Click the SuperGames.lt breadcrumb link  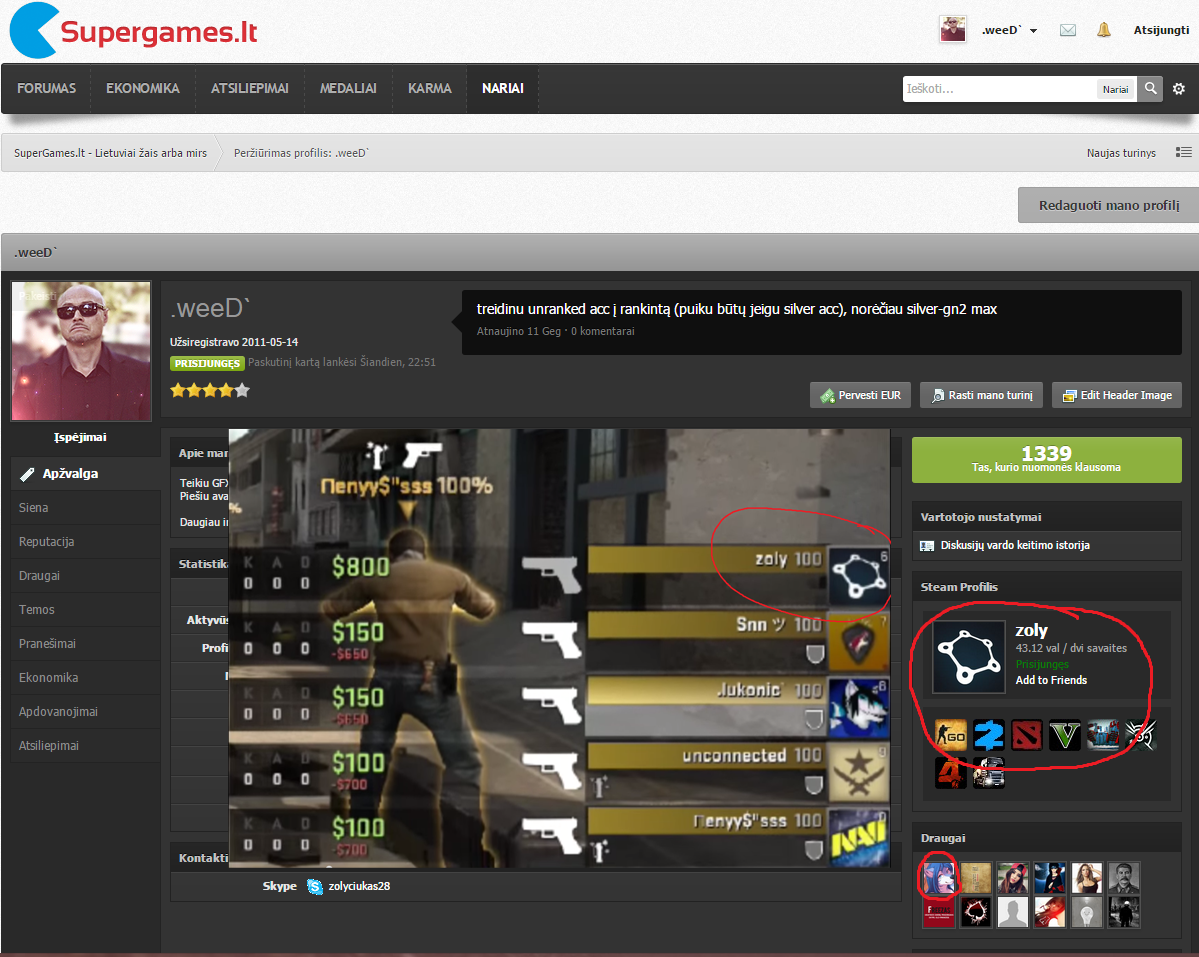click(110, 153)
